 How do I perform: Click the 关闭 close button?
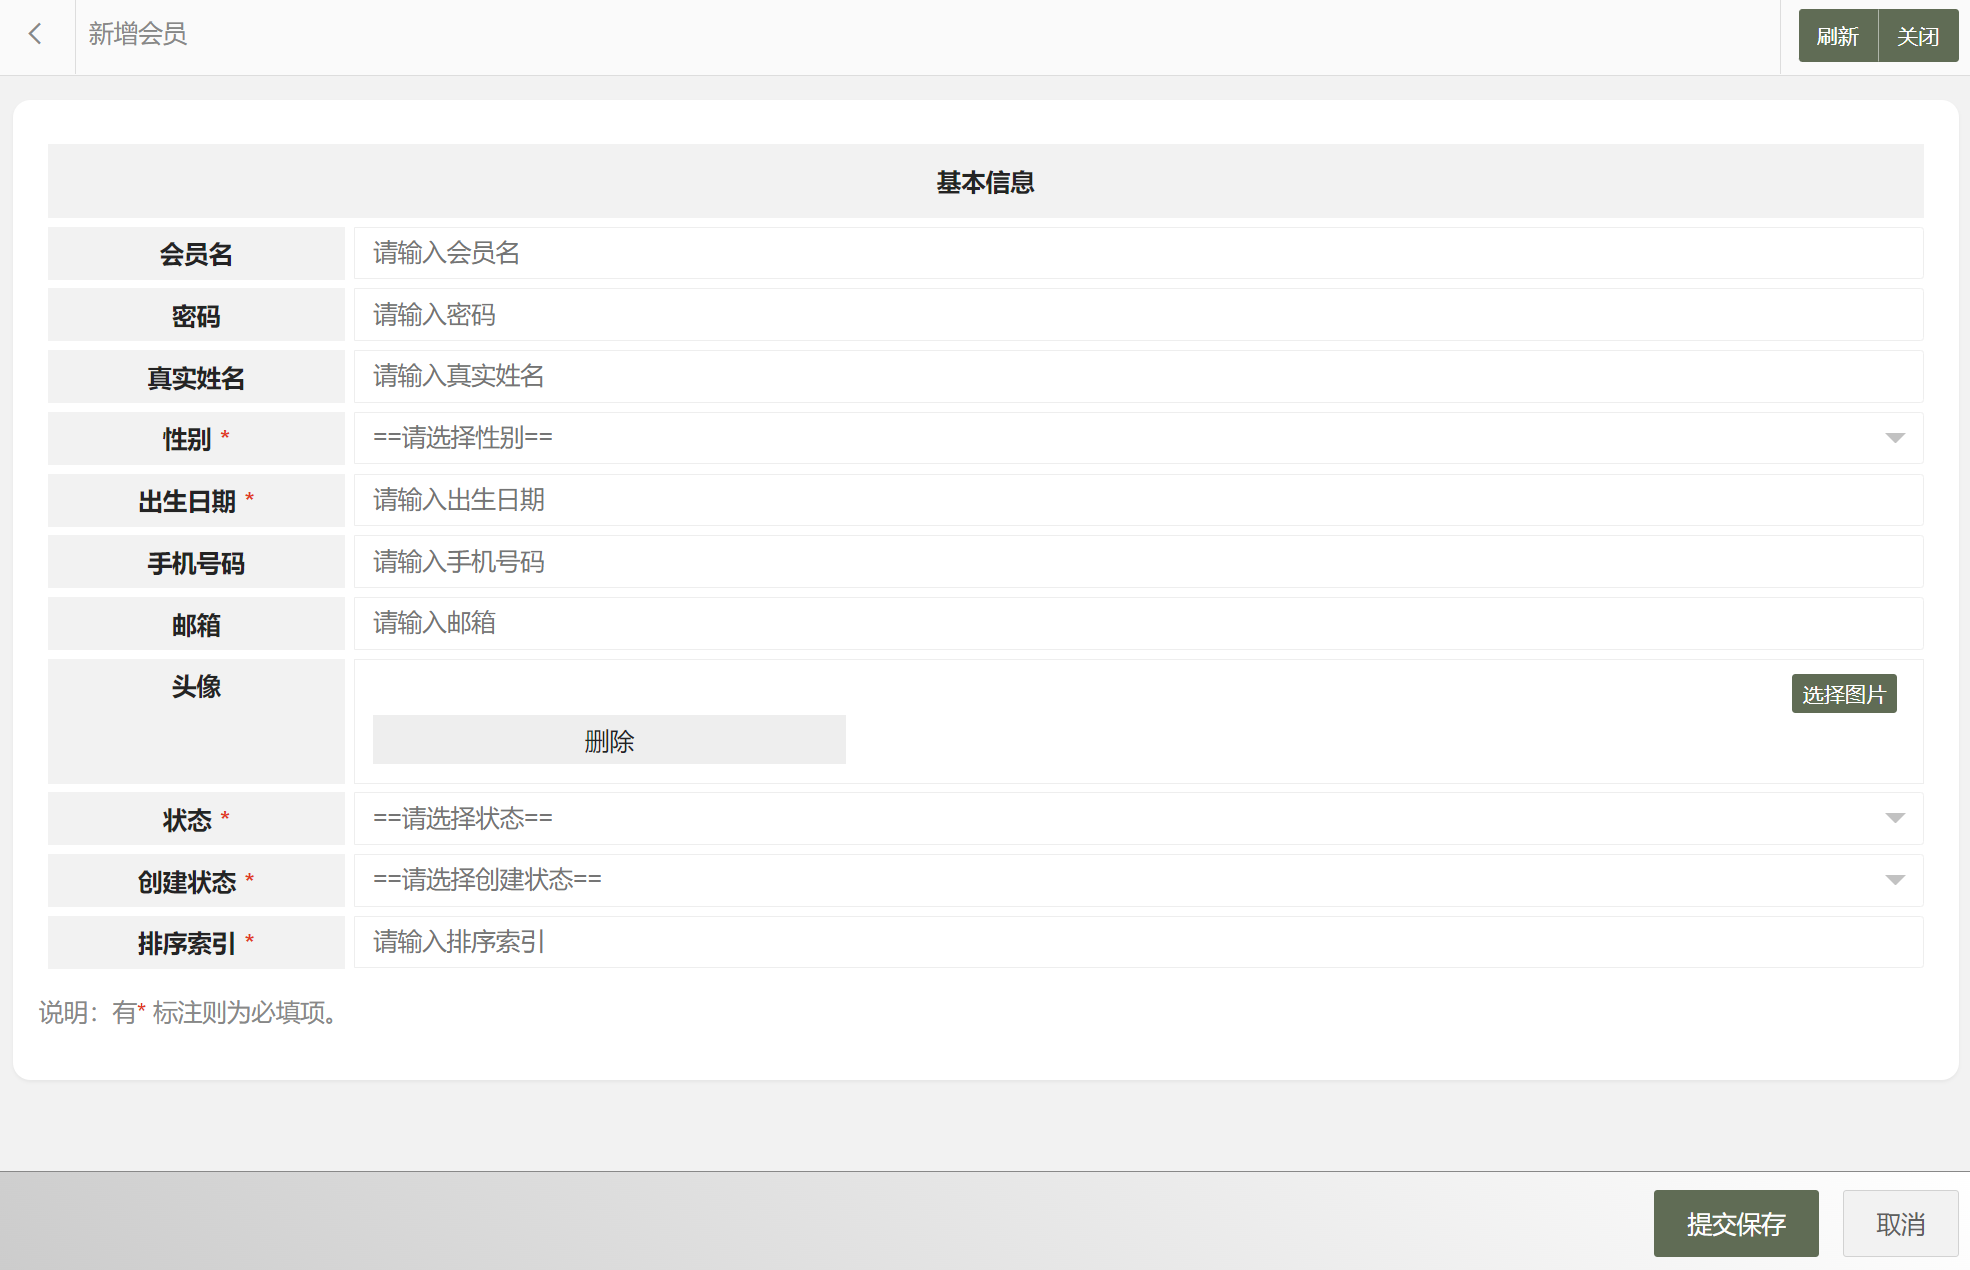coord(1917,37)
